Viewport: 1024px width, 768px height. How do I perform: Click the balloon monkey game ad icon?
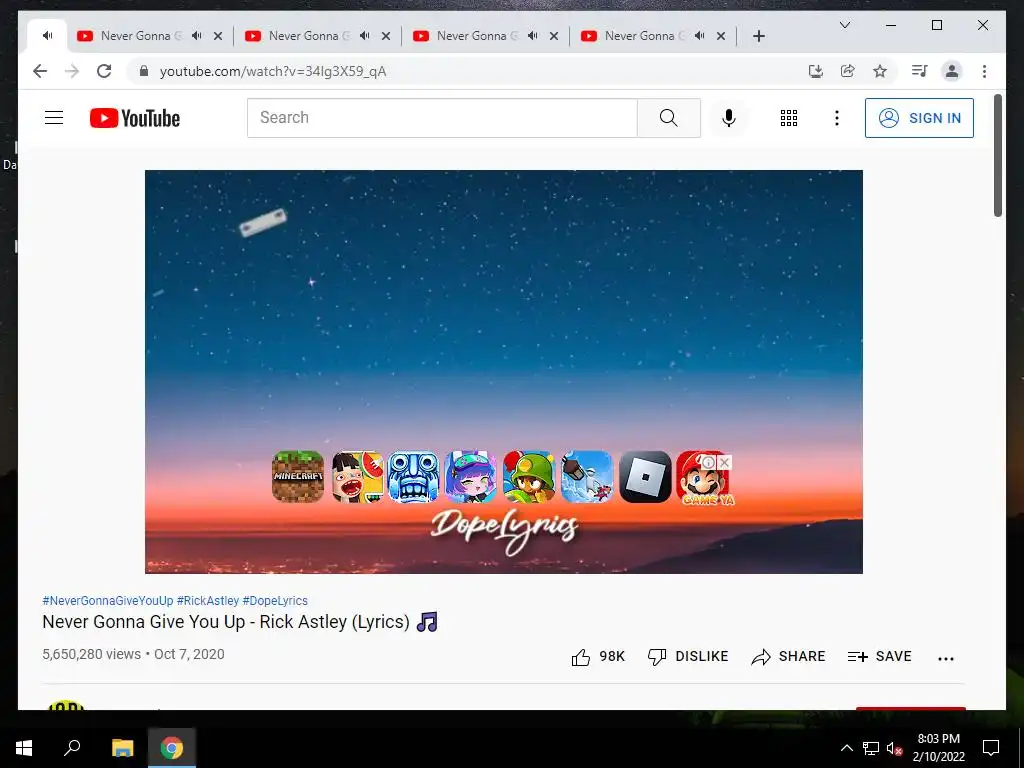pos(529,477)
